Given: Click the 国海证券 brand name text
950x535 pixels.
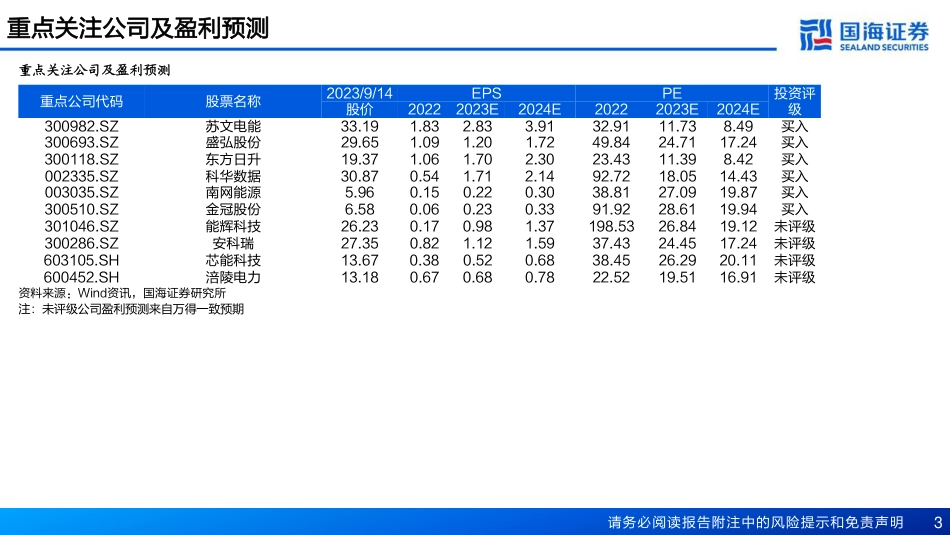Looking at the screenshot, I should [884, 31].
